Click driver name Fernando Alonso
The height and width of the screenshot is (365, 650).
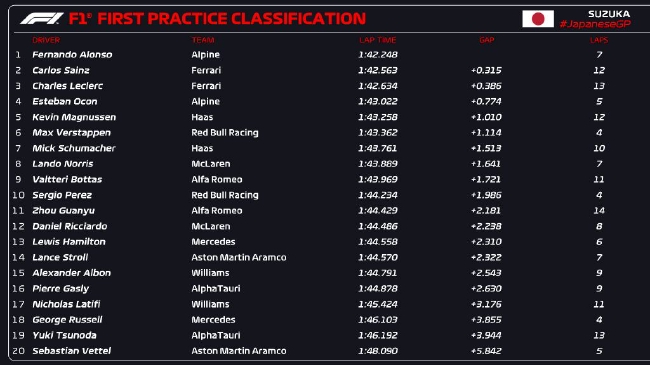click(x=72, y=55)
